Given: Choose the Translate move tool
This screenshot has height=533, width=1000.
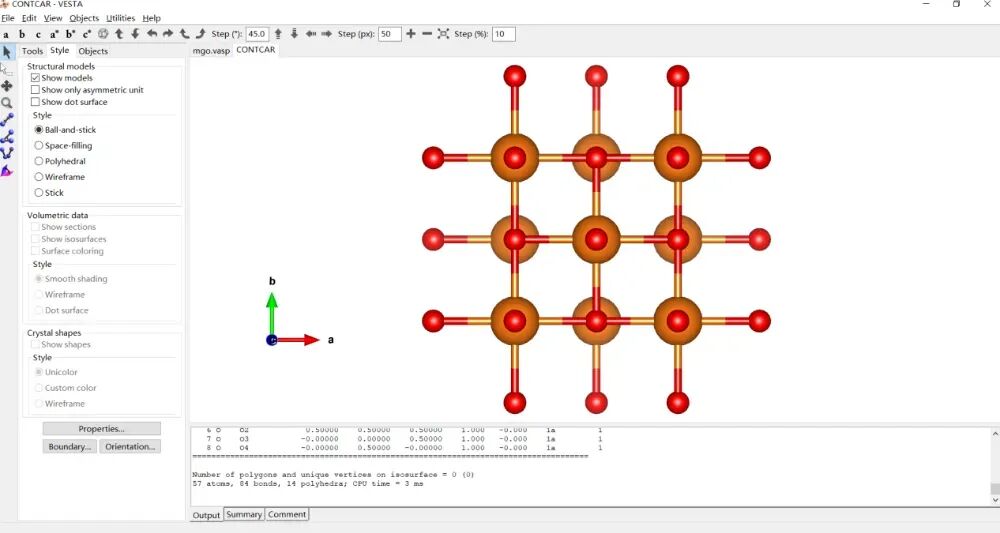Looking at the screenshot, I should (7, 85).
